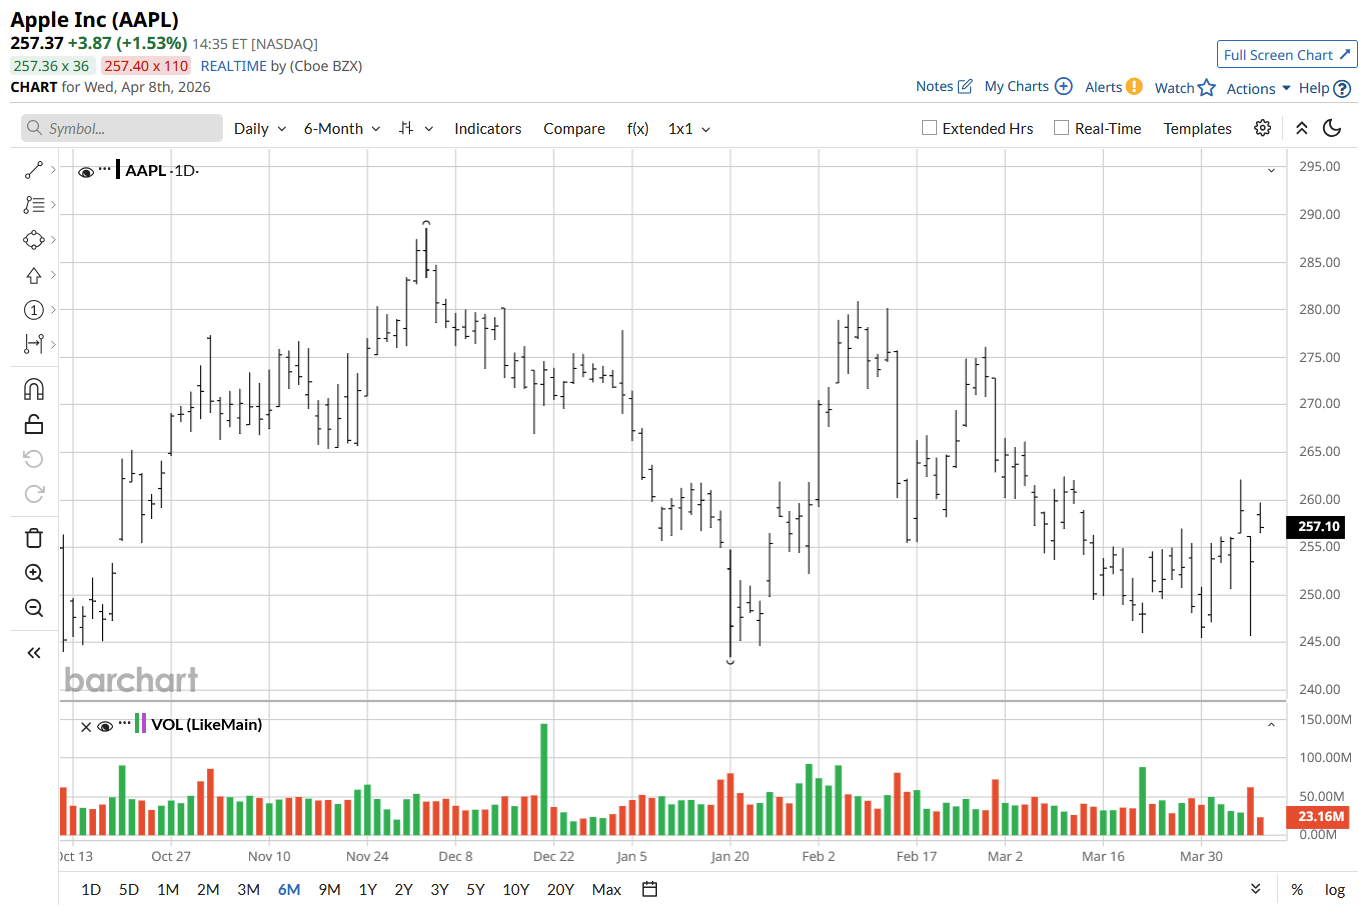1371x918 pixels.
Task: Open VOL indicator options ellipsis menu
Action: [x=125, y=723]
